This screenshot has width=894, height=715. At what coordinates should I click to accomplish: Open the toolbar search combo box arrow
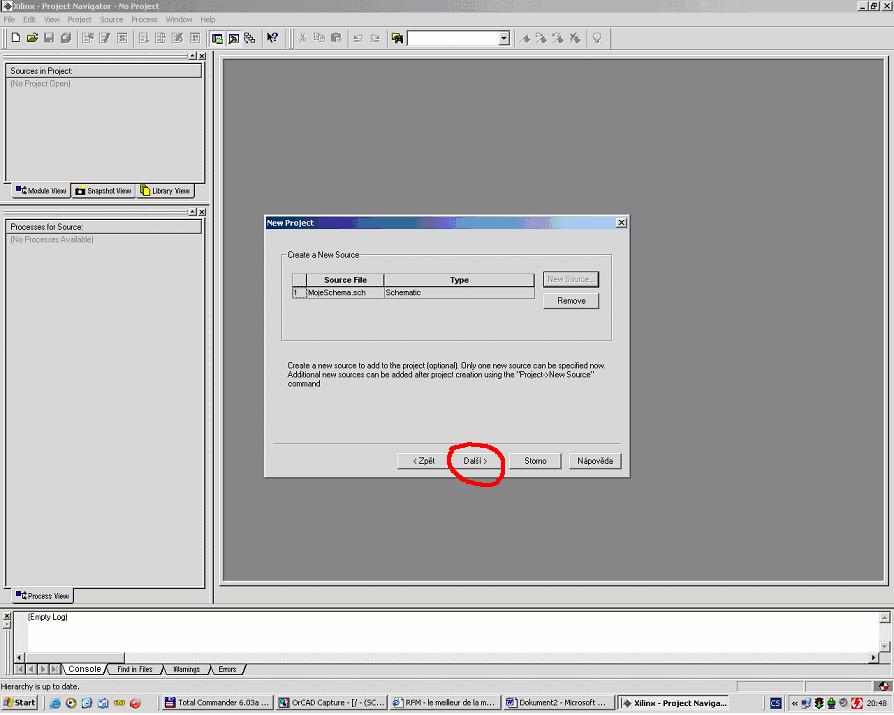[x=504, y=38]
